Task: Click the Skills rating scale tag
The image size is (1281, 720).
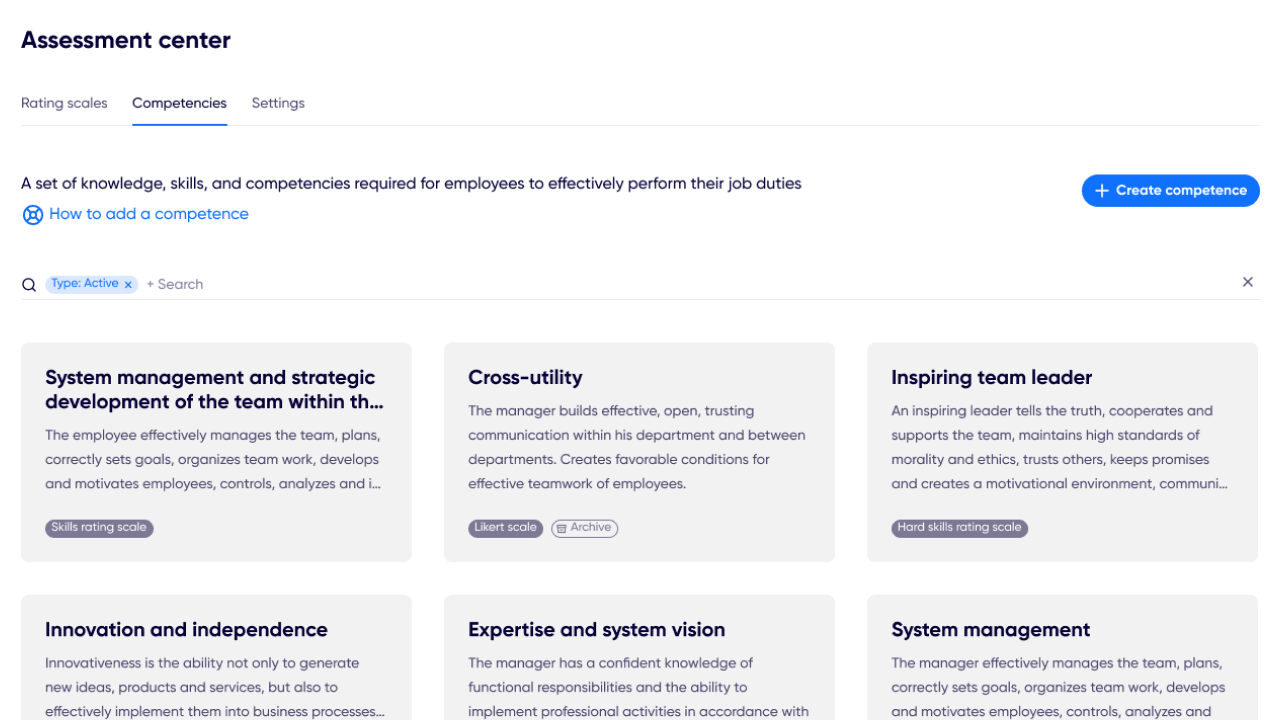Action: [x=99, y=528]
